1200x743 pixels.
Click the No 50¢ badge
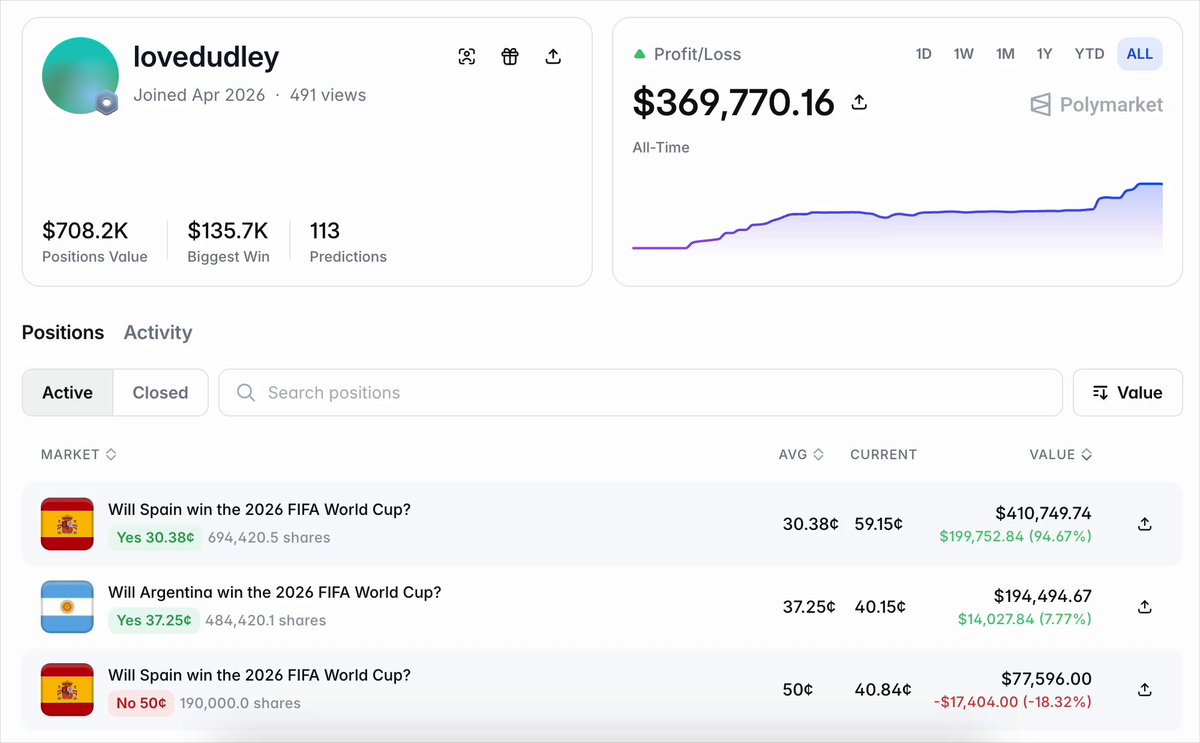141,703
